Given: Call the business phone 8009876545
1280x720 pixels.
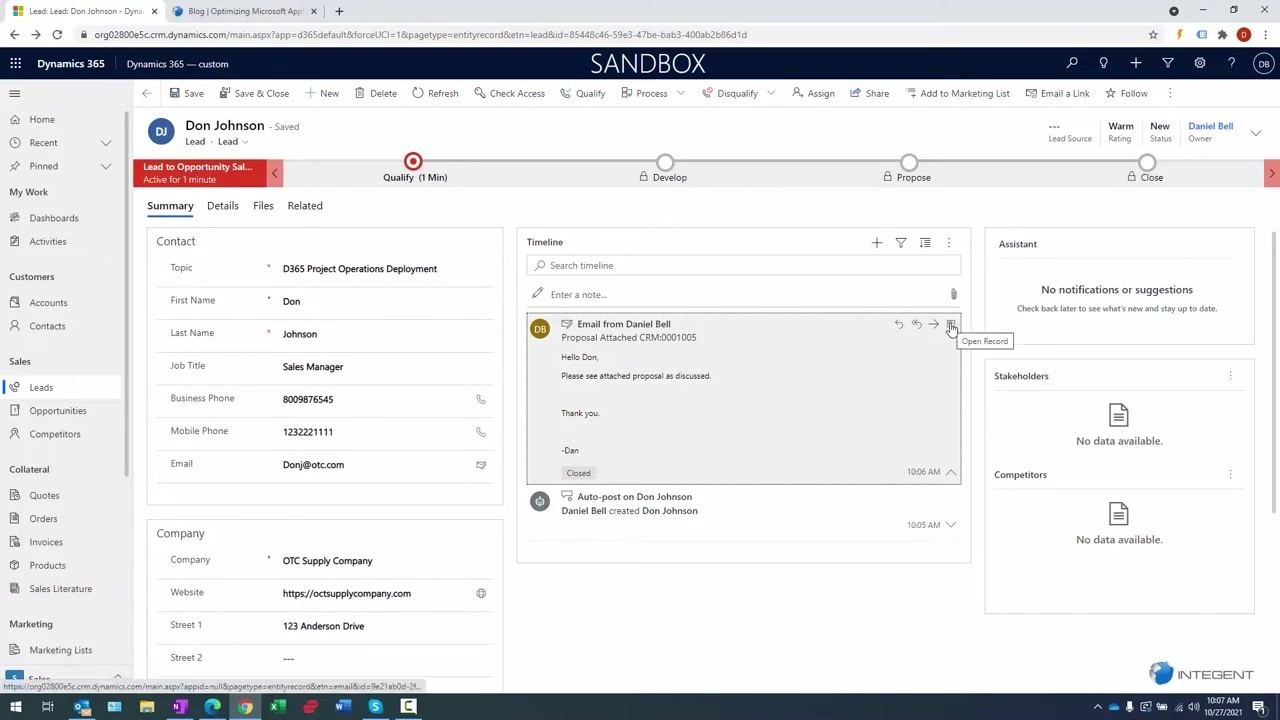Looking at the screenshot, I should click(x=481, y=399).
